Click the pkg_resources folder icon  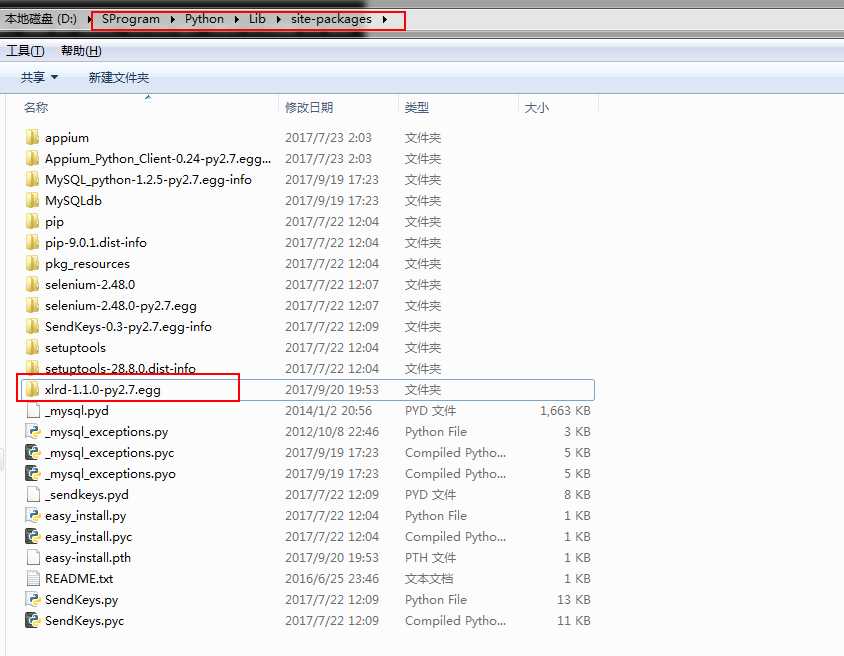pos(32,264)
